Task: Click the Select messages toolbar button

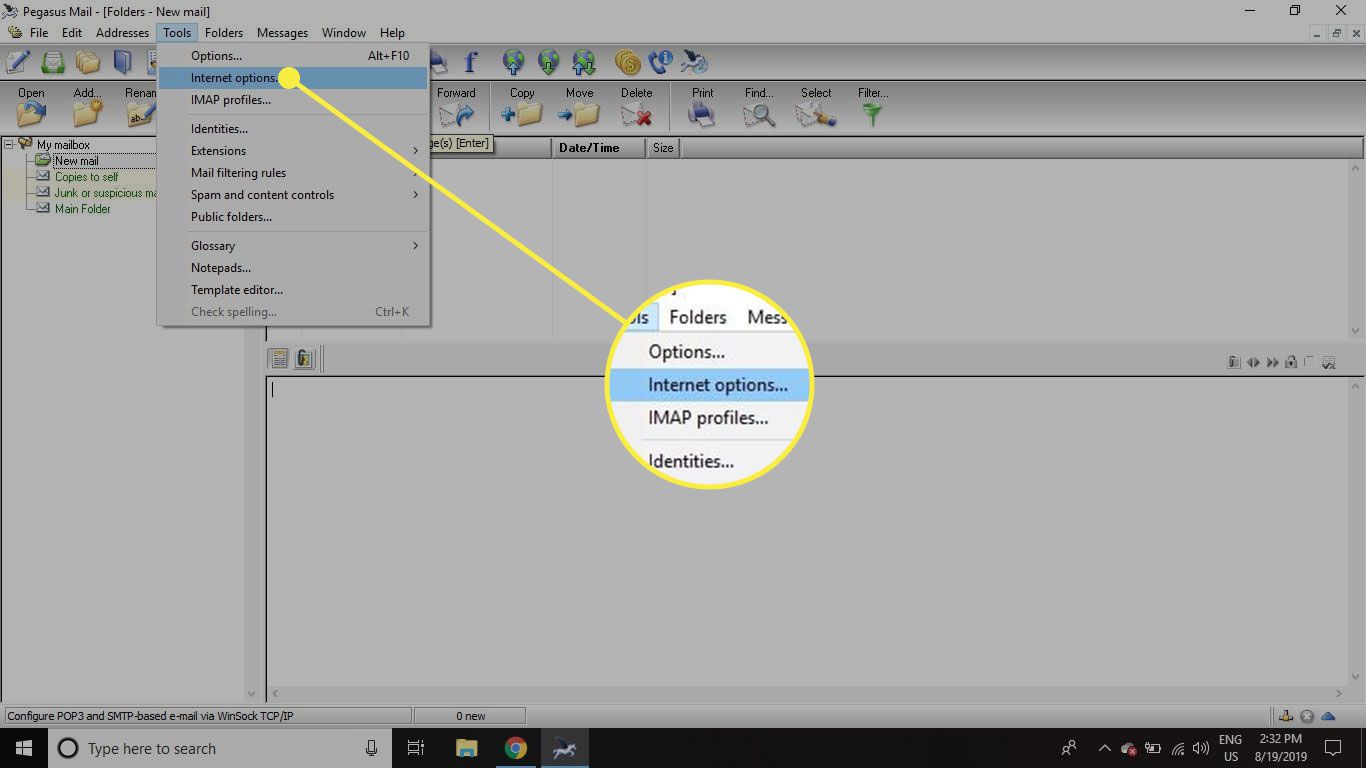Action: pos(816,106)
